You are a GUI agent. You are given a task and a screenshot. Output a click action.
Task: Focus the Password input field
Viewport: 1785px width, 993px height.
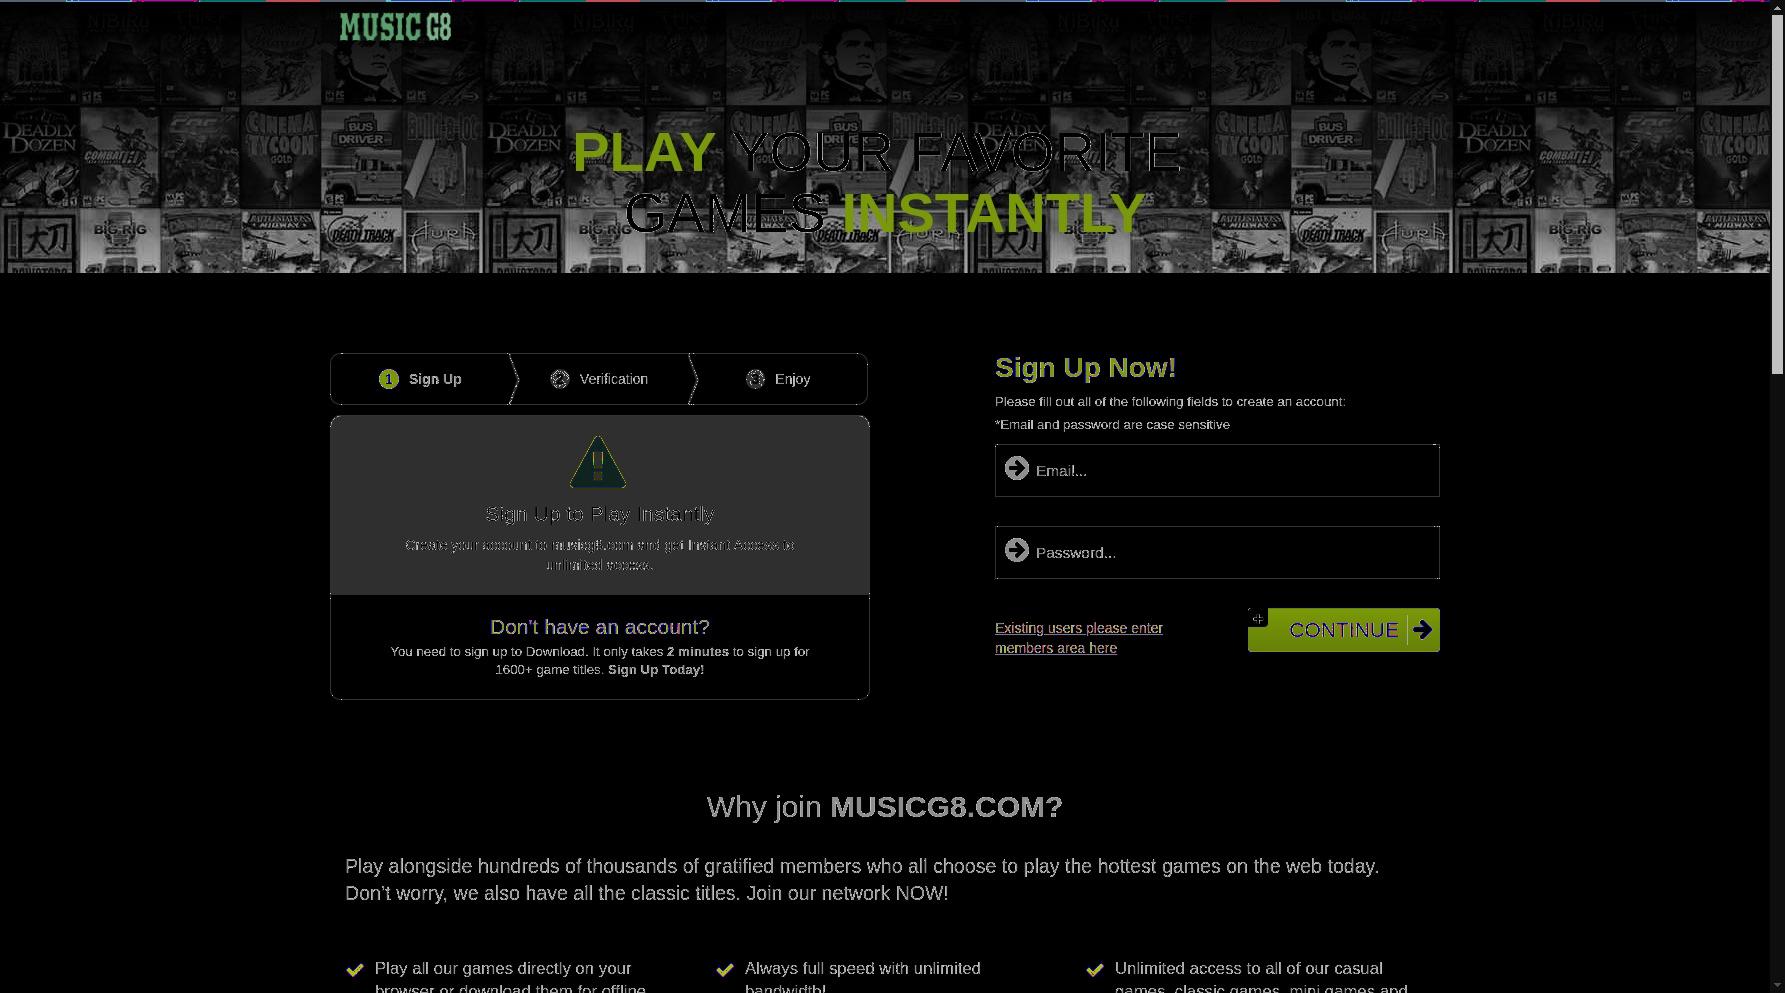[1217, 552]
